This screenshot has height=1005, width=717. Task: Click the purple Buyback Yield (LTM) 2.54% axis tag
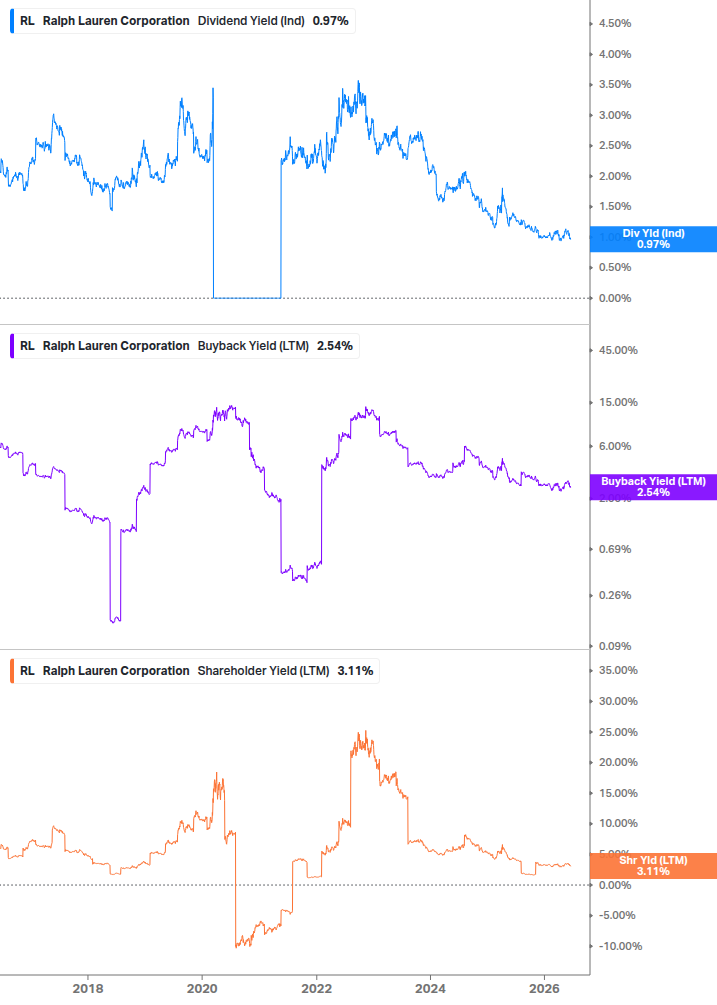(653, 487)
